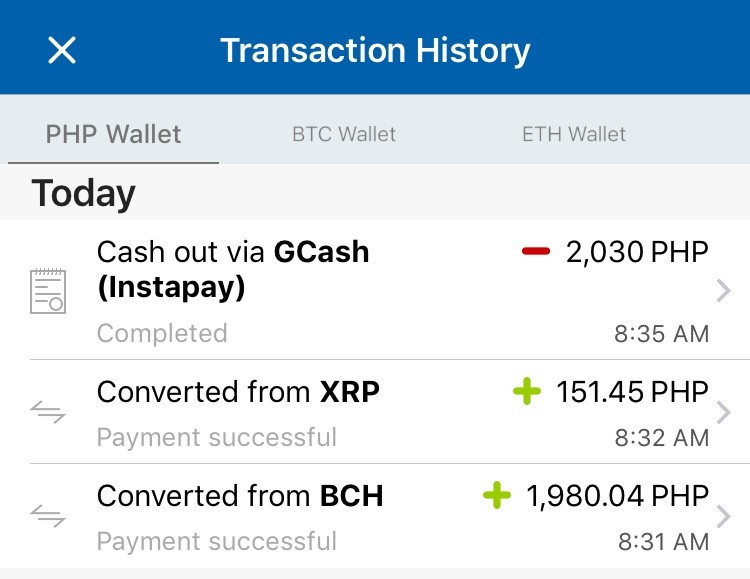The width and height of the screenshot is (750, 579).
Task: Open the Cash out via GCash (Instapay) entry
Action: [x=375, y=290]
